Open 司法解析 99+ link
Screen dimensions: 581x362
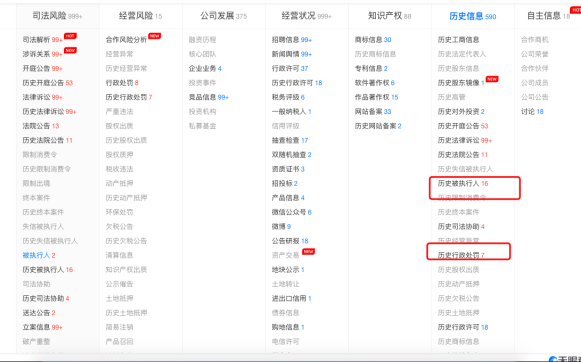coord(43,40)
